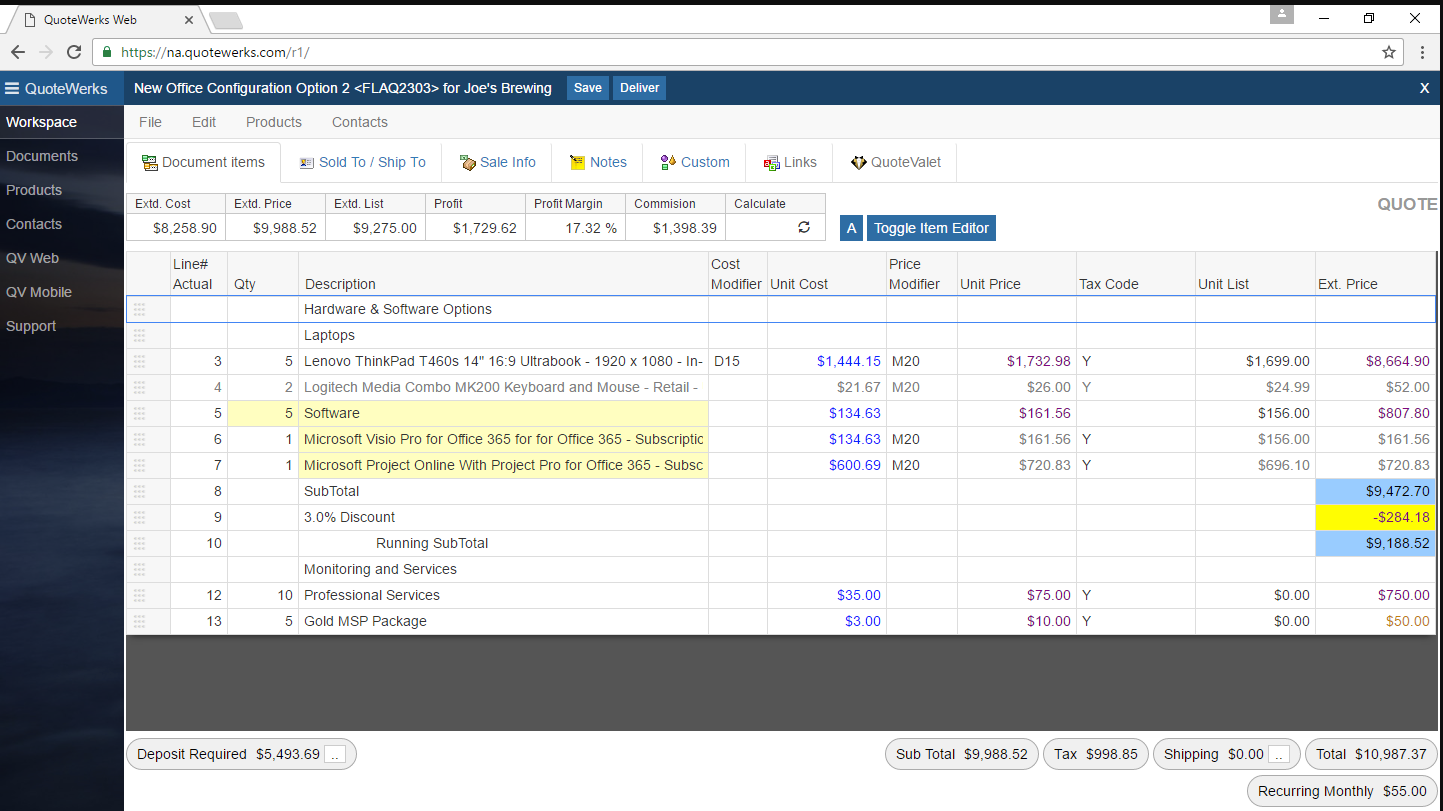
Task: Click Toggle Item Editor button
Action: point(931,228)
